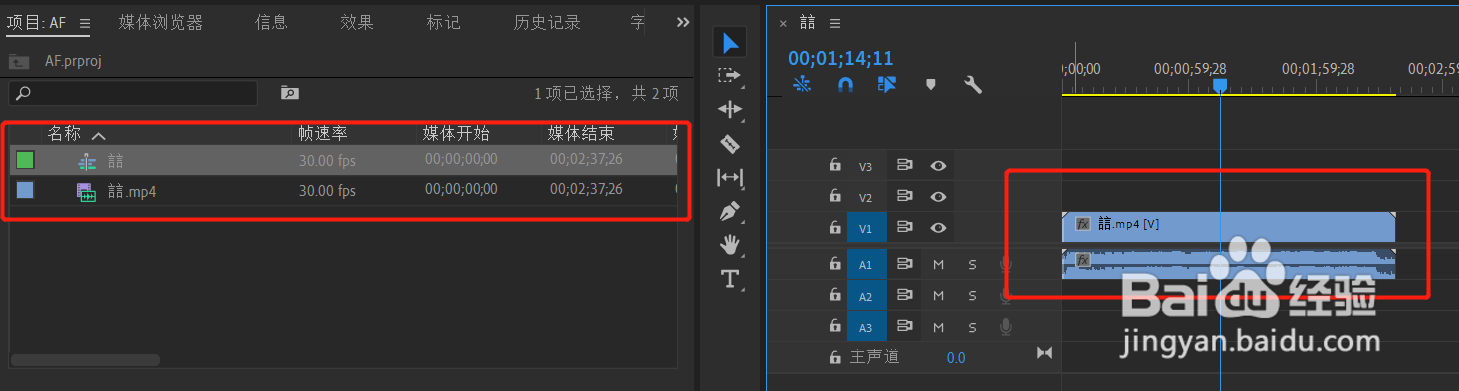Toggle sync lock on track A1
Viewport: 1459px width, 391px height.
[x=905, y=264]
